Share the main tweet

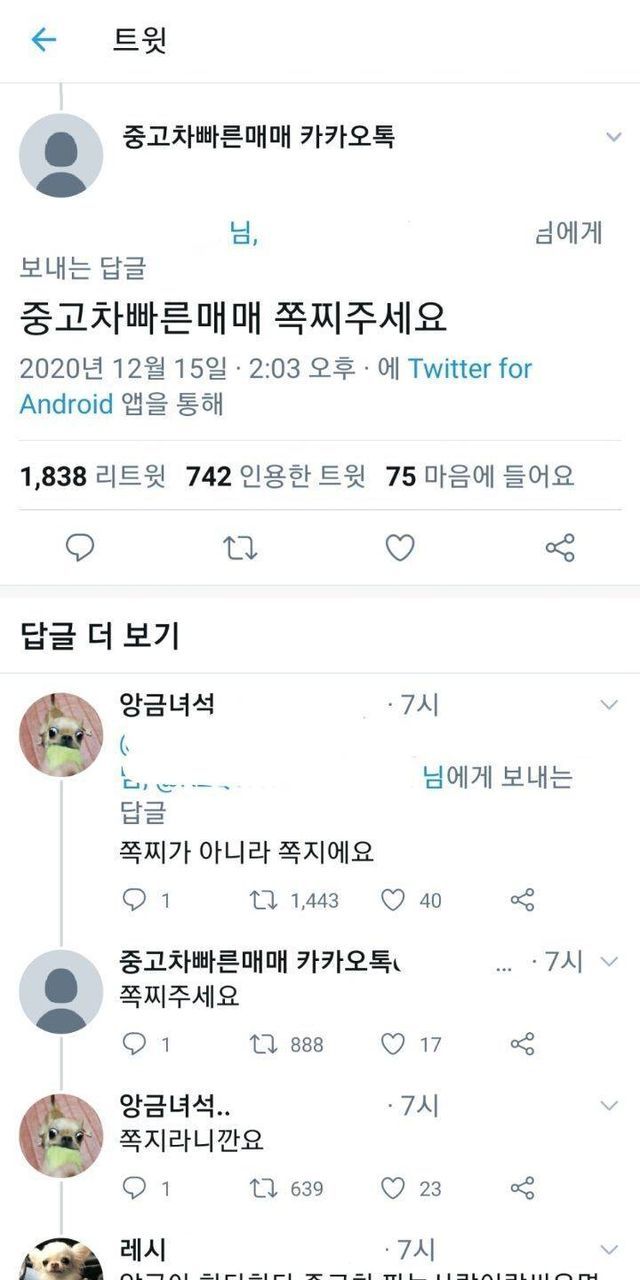[x=560, y=547]
